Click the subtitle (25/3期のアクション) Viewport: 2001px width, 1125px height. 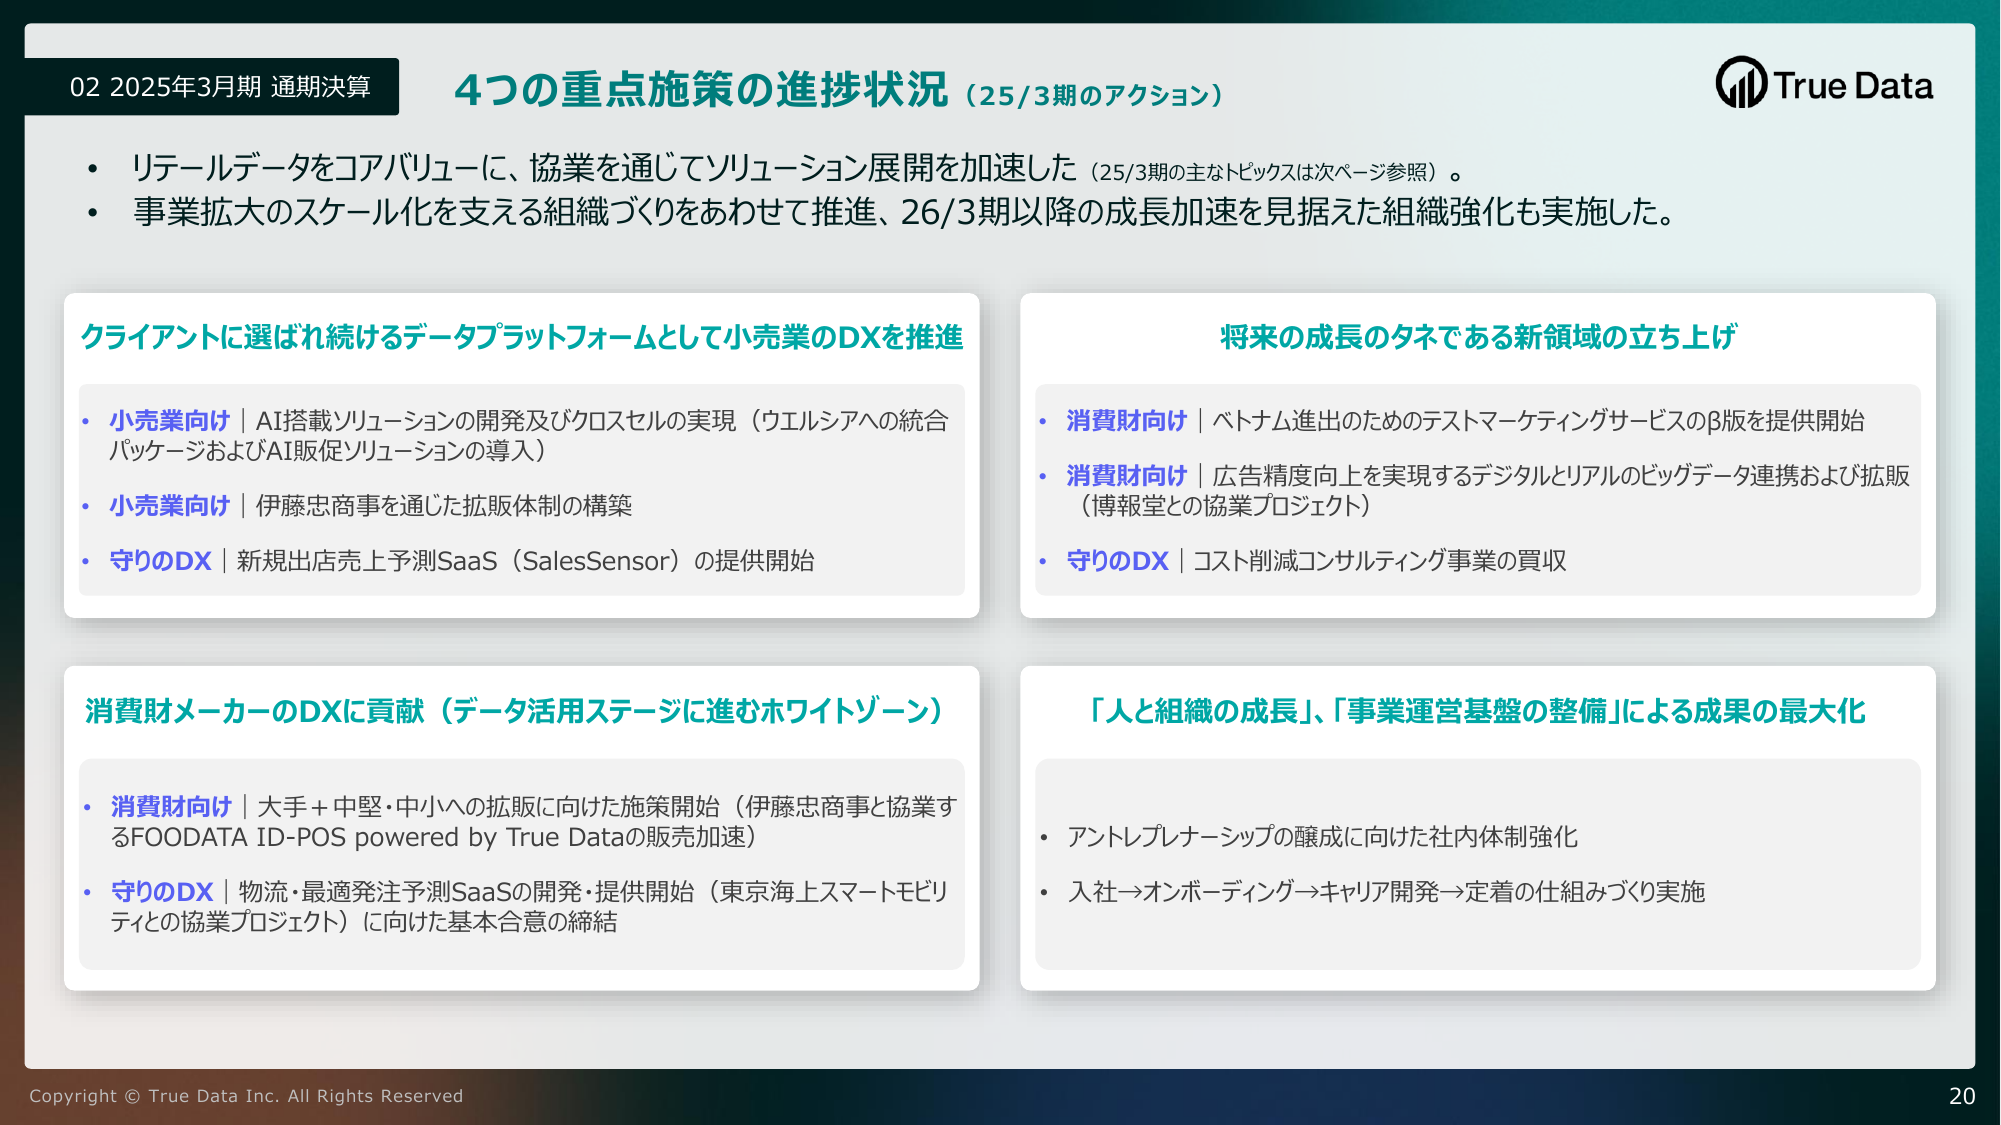[x=1093, y=96]
